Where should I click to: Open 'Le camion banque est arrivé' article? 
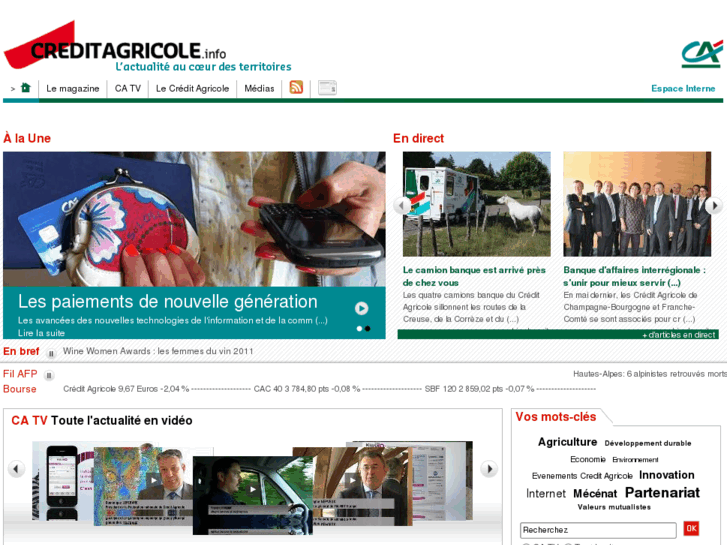click(474, 276)
